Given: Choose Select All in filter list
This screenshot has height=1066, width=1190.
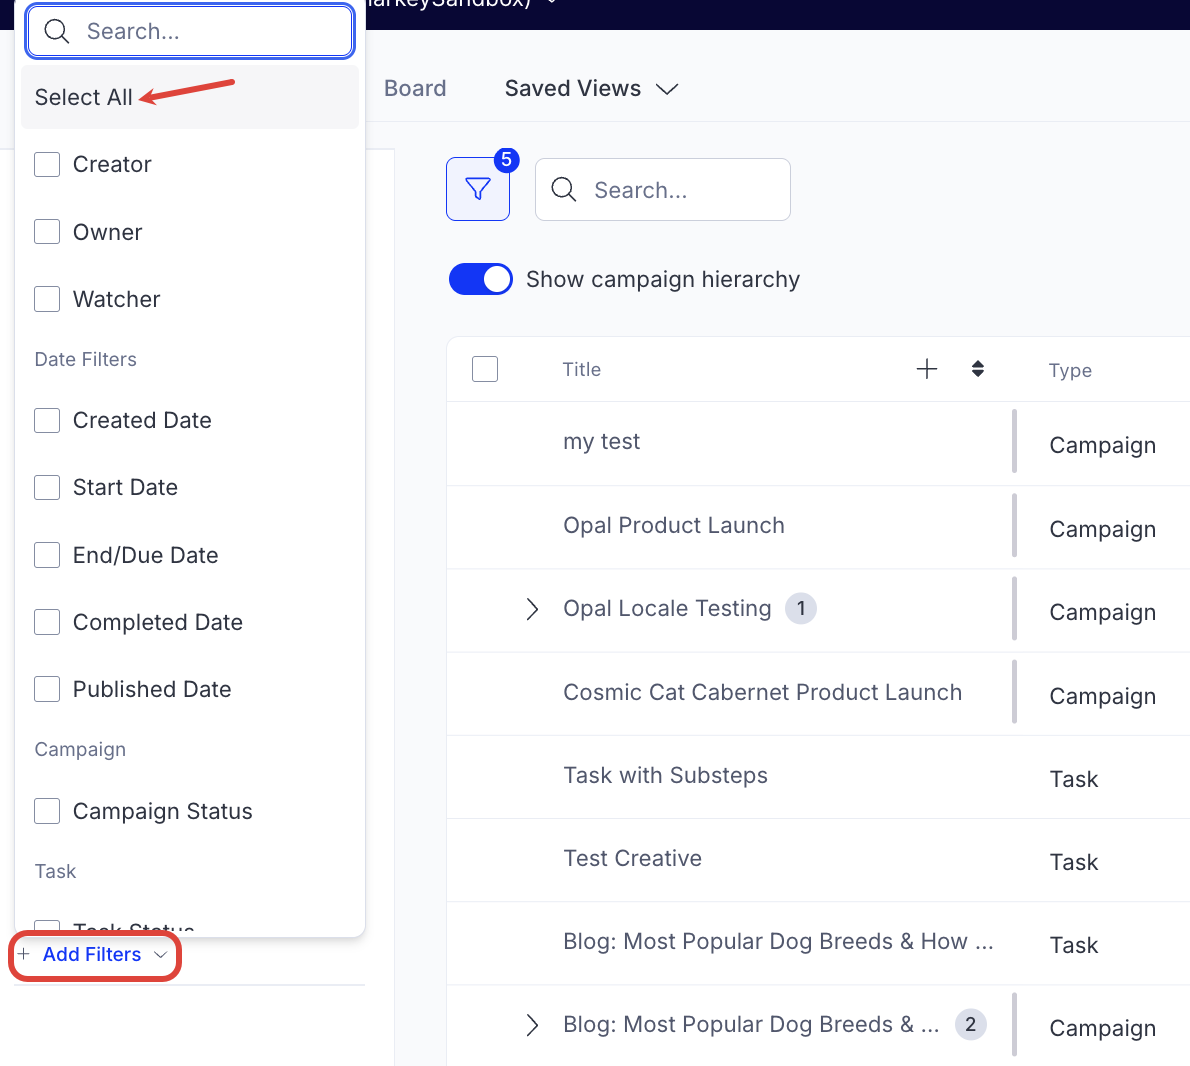Looking at the screenshot, I should coord(84,97).
